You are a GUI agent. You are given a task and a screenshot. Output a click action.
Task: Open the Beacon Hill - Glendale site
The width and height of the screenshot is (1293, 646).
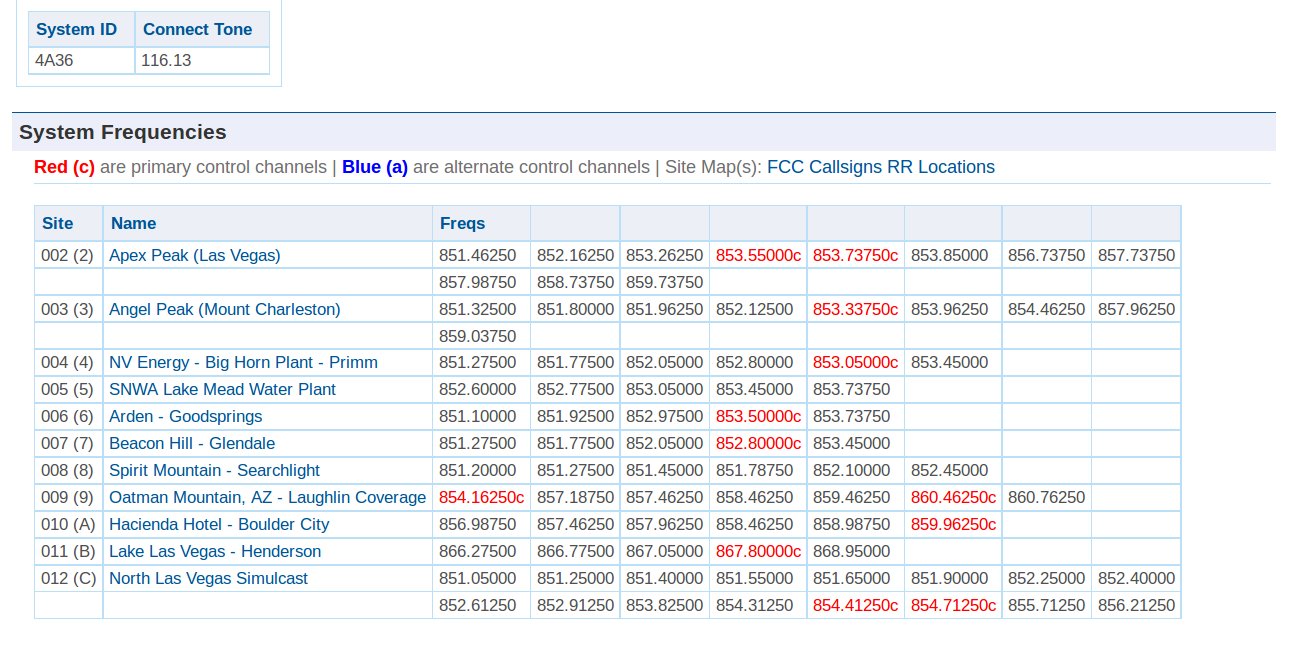(x=192, y=443)
